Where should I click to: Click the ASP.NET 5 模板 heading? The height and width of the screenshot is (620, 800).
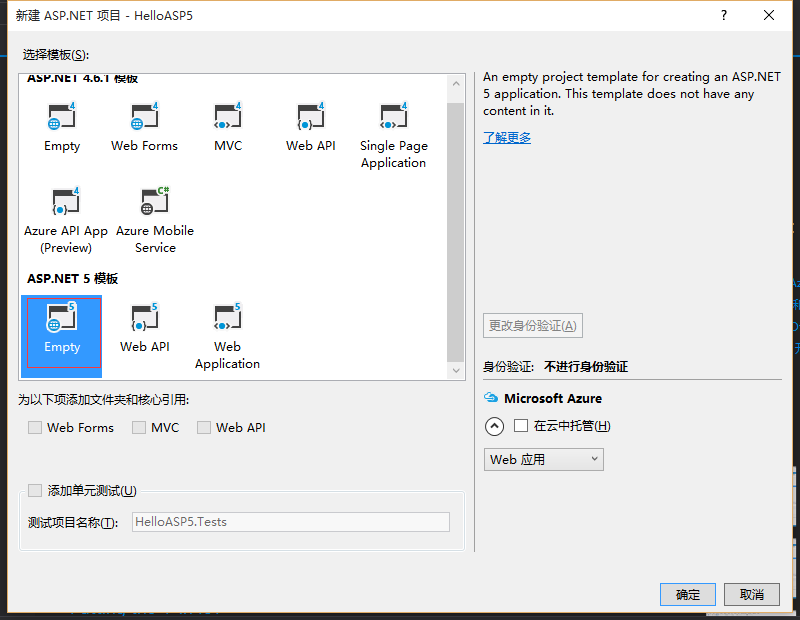pos(72,279)
